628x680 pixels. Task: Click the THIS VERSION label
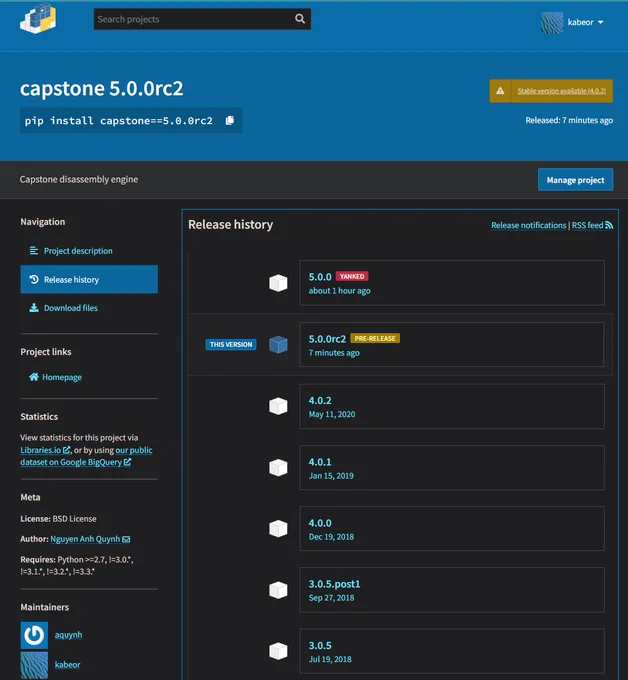(231, 344)
